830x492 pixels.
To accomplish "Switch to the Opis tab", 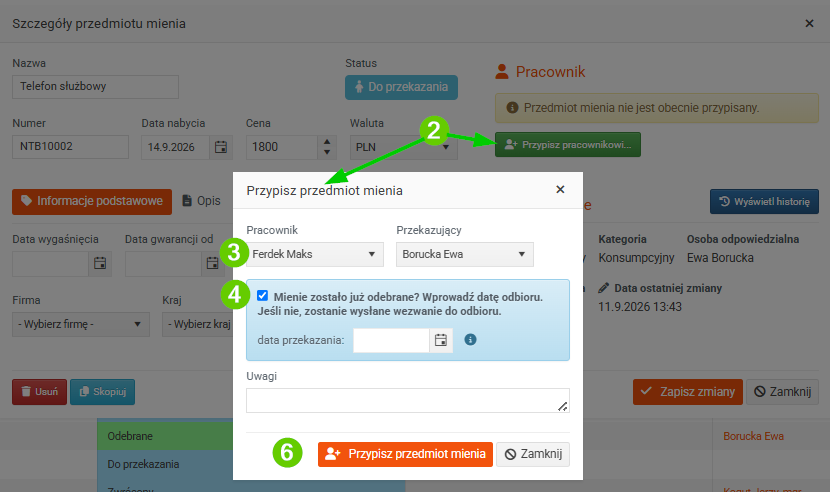I will click(202, 201).
